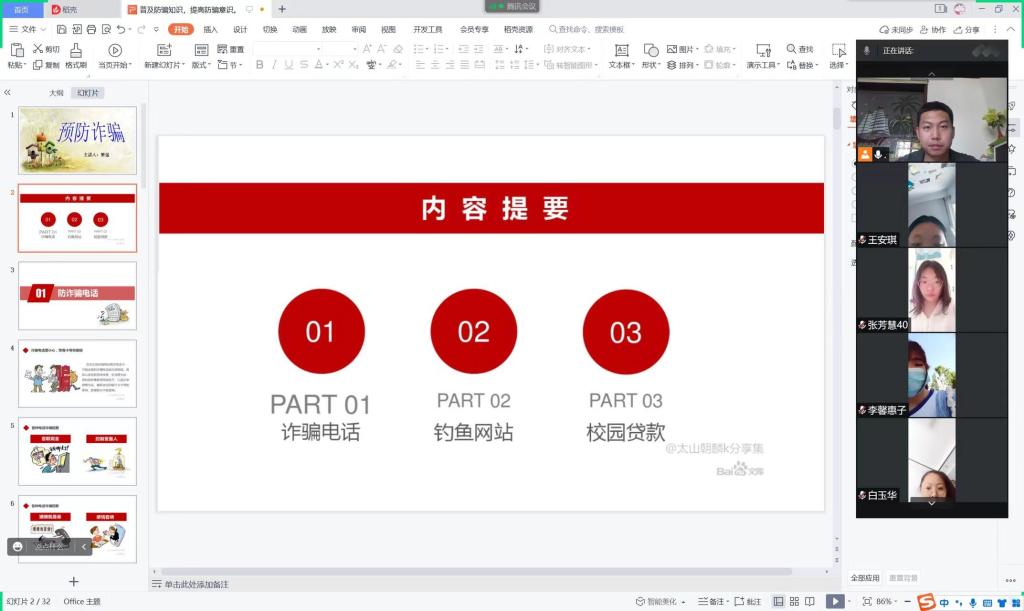Viewport: 1024px width, 611px height.
Task: Switch to the 大纲 outline tab
Action: (x=57, y=92)
